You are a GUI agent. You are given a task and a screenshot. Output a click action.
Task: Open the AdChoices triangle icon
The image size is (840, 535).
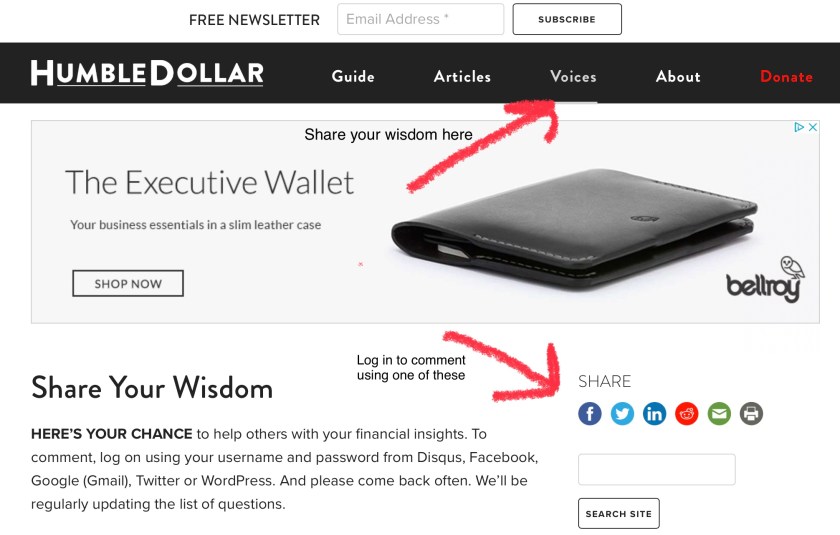coord(799,127)
